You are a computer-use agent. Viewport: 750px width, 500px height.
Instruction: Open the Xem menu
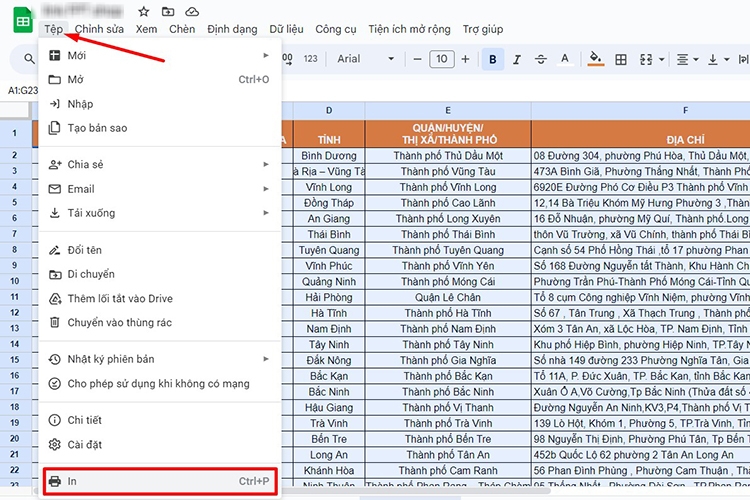point(146,29)
